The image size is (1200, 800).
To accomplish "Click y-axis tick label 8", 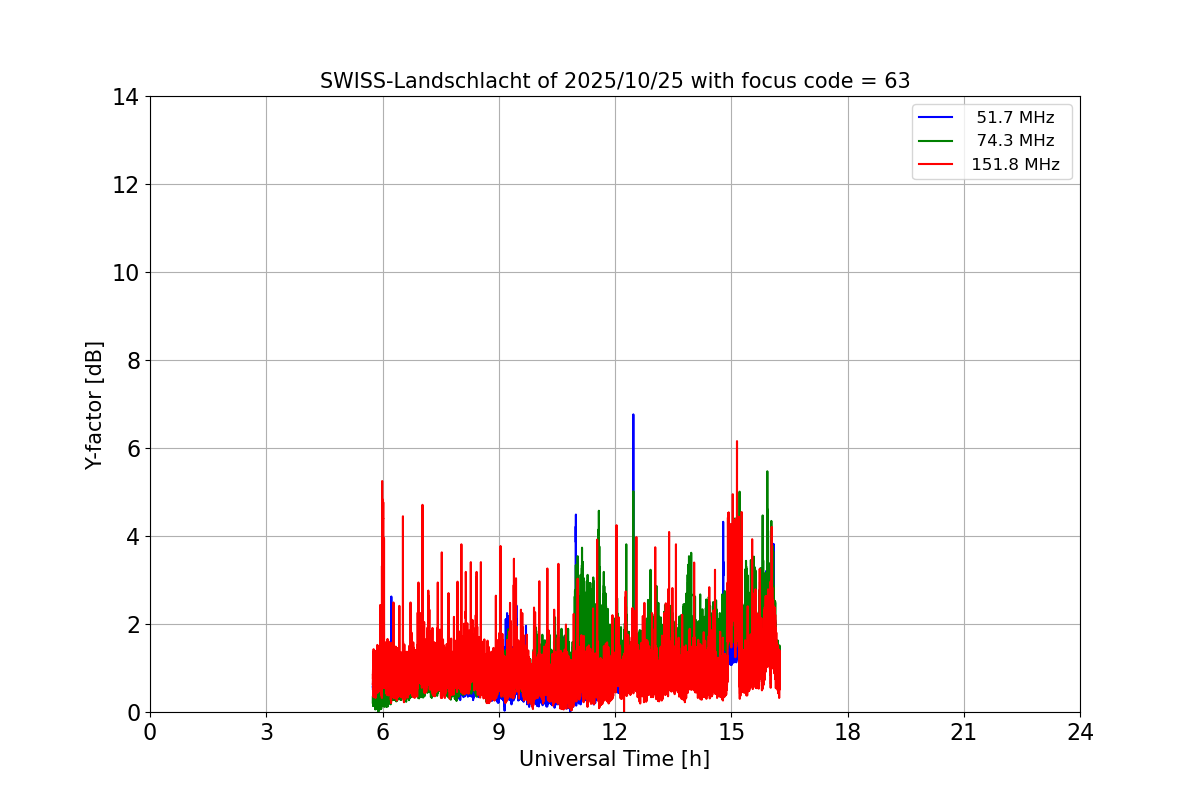I will tap(133, 361).
